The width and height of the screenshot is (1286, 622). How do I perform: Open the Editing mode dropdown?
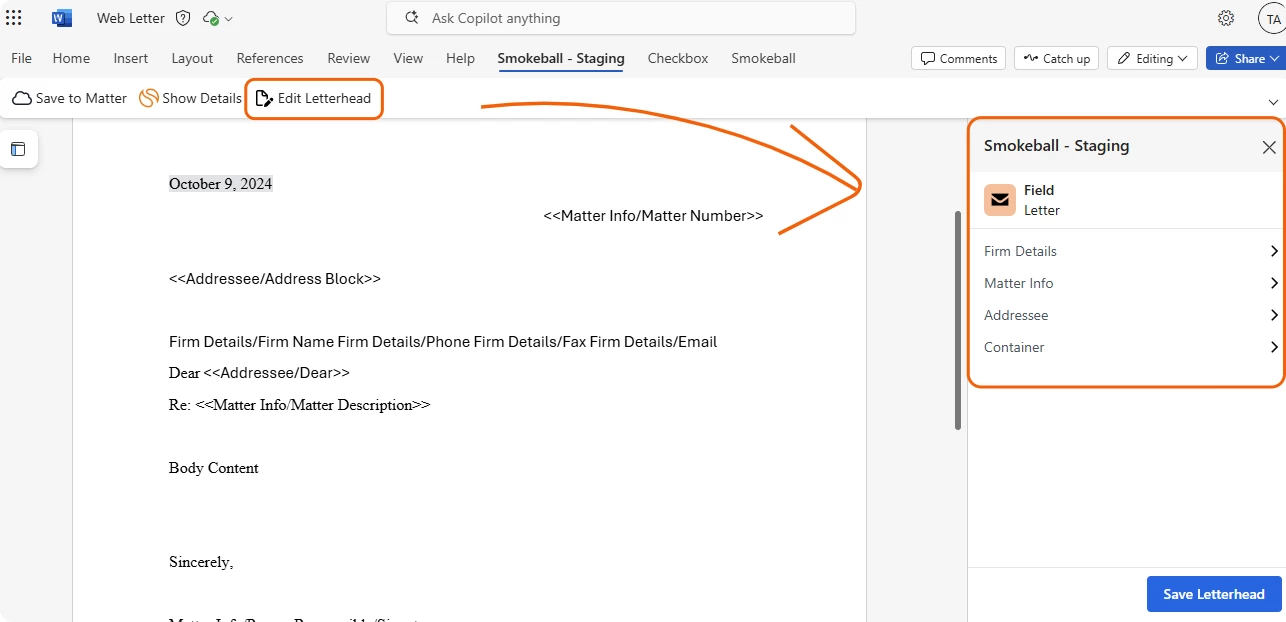(x=1153, y=58)
